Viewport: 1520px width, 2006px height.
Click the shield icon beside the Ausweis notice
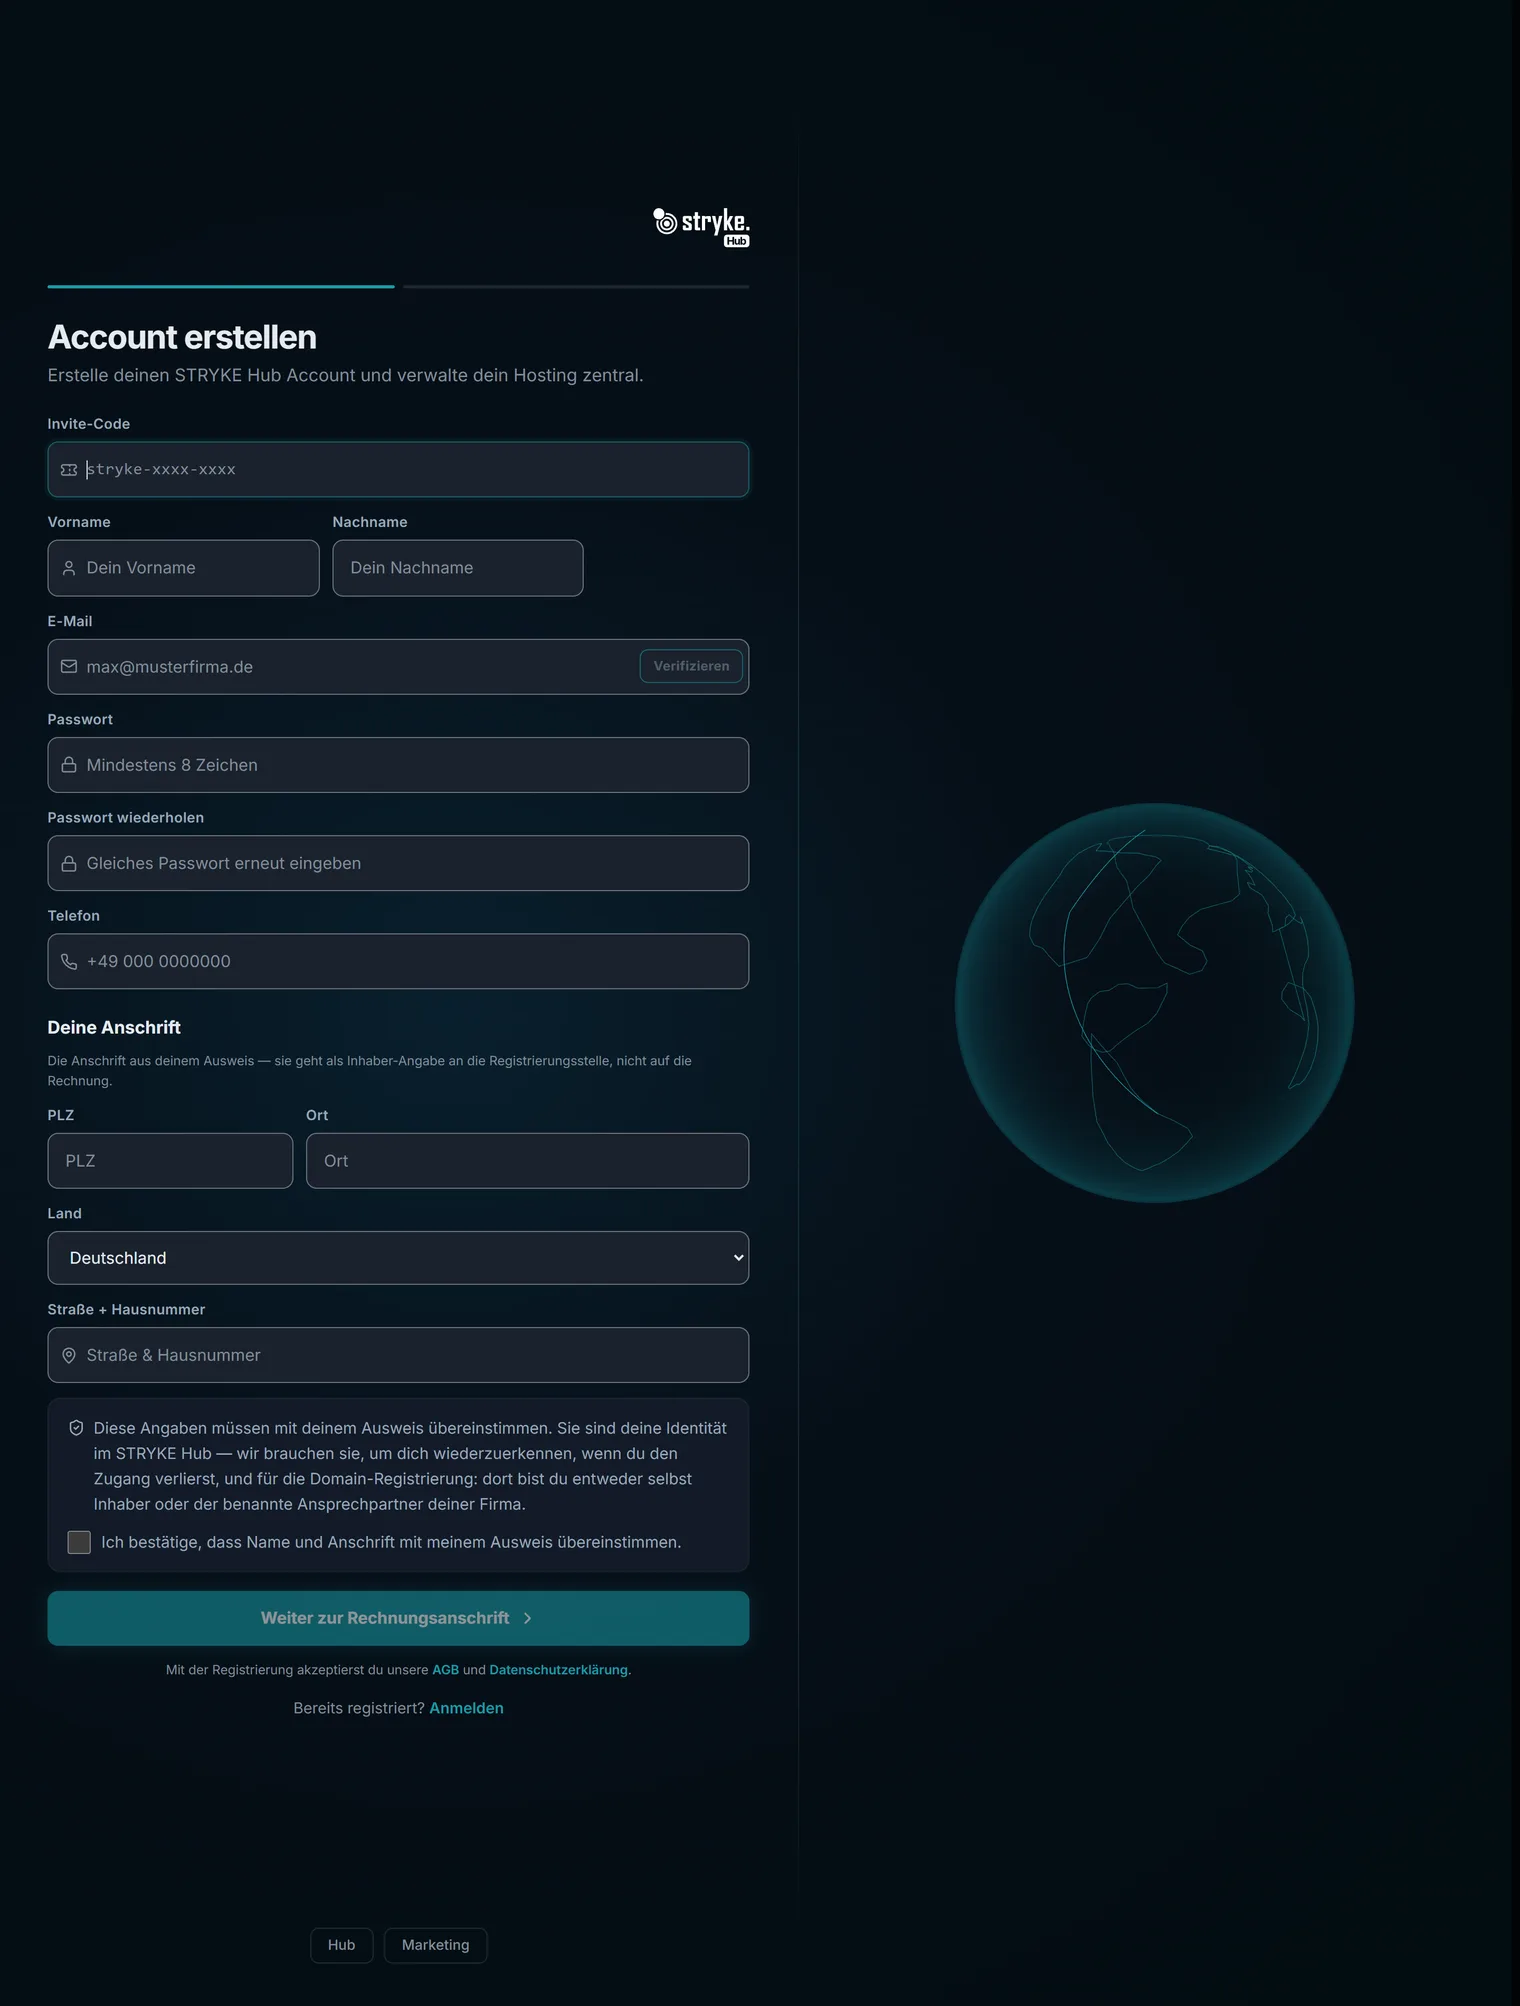(x=76, y=1428)
